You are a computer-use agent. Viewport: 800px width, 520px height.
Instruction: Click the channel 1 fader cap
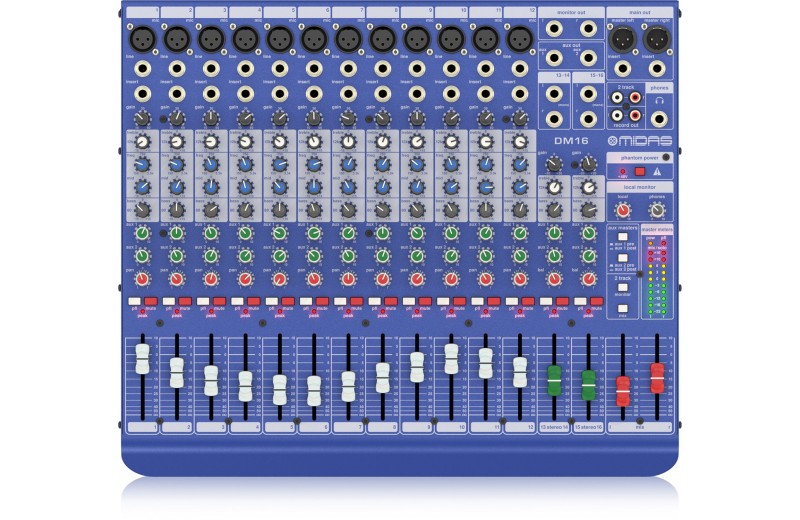click(142, 359)
